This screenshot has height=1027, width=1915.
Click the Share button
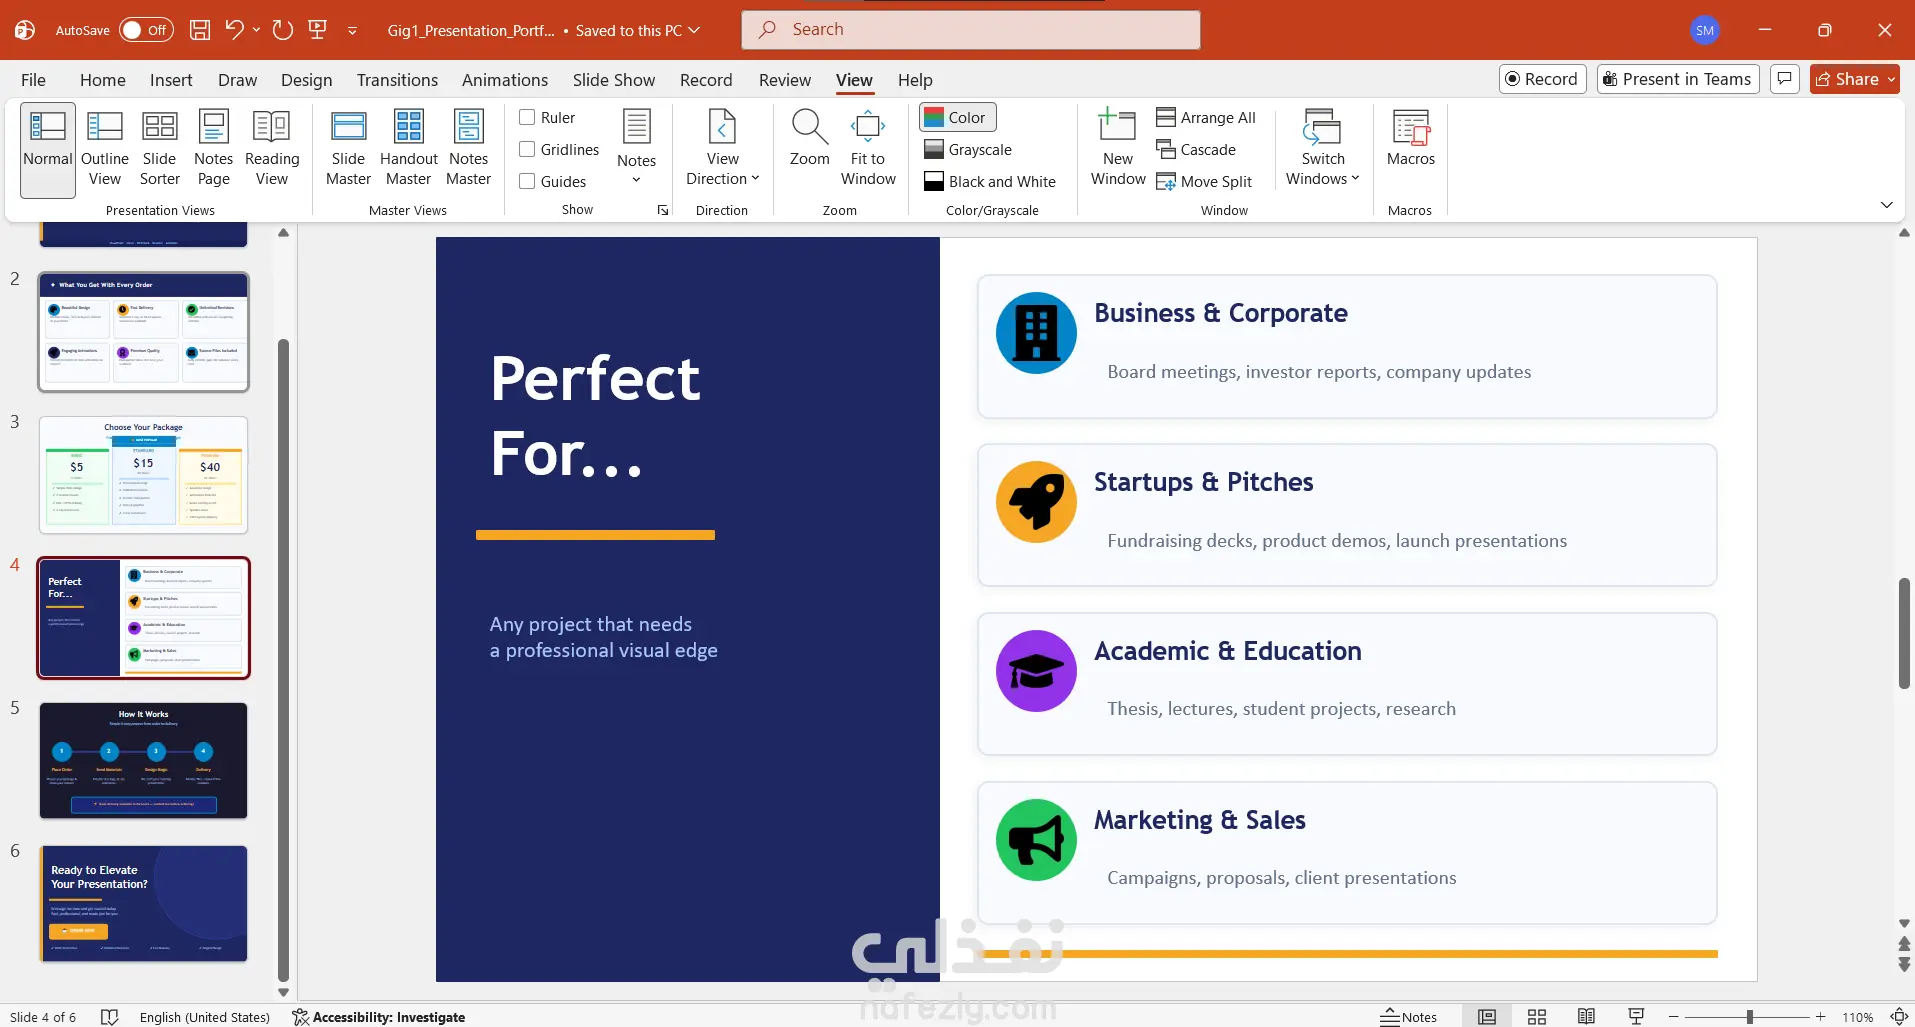tap(1846, 79)
